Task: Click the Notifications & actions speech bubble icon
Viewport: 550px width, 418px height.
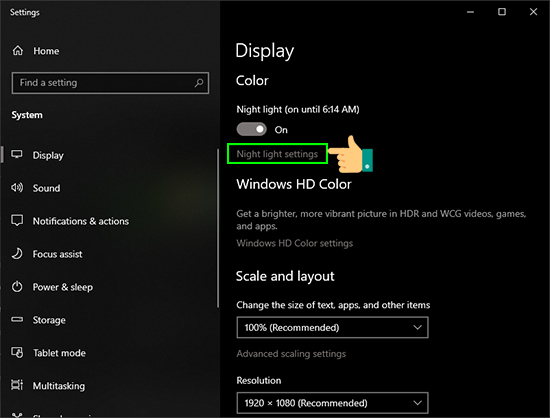Action: point(17,221)
